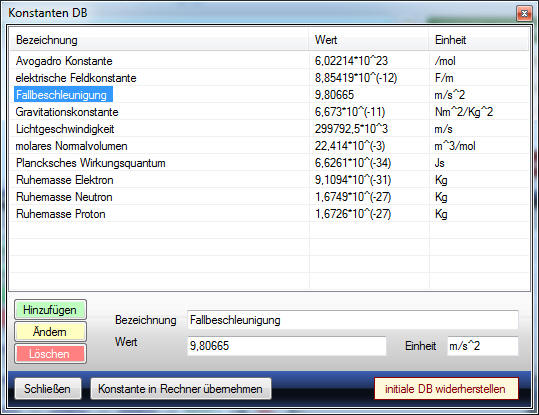This screenshot has width=539, height=415.
Task: Select the Ruhemasse Elektron row
Action: tap(269, 180)
